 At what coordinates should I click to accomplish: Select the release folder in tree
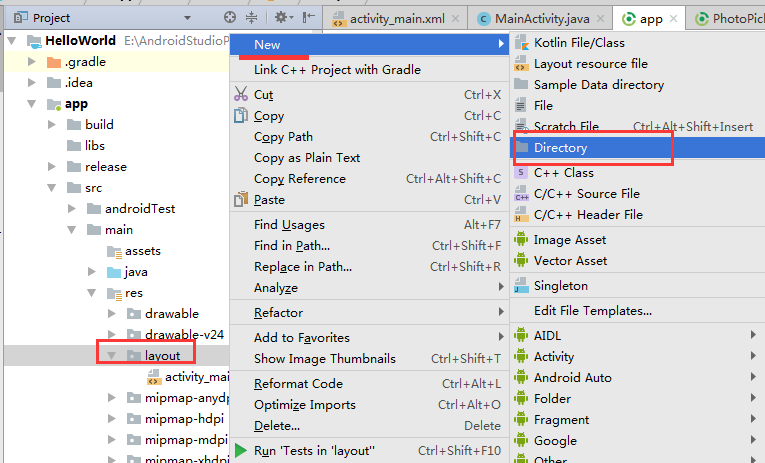(106, 166)
